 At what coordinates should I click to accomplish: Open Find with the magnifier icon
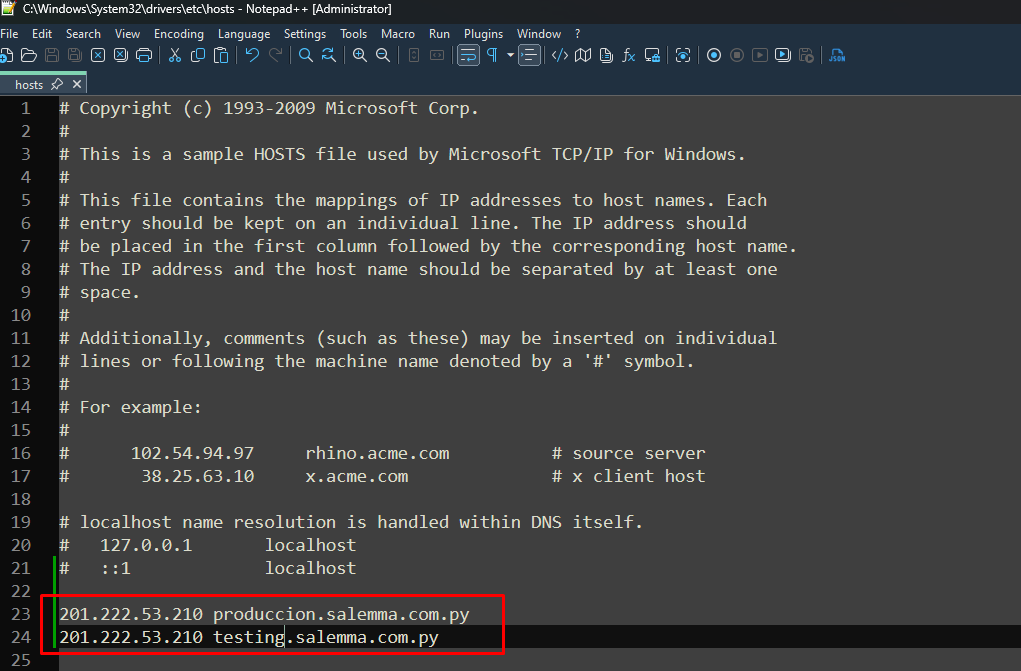coord(306,55)
